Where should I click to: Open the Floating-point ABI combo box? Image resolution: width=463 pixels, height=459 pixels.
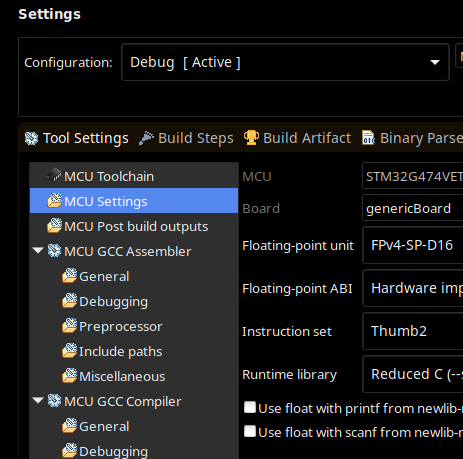413,288
